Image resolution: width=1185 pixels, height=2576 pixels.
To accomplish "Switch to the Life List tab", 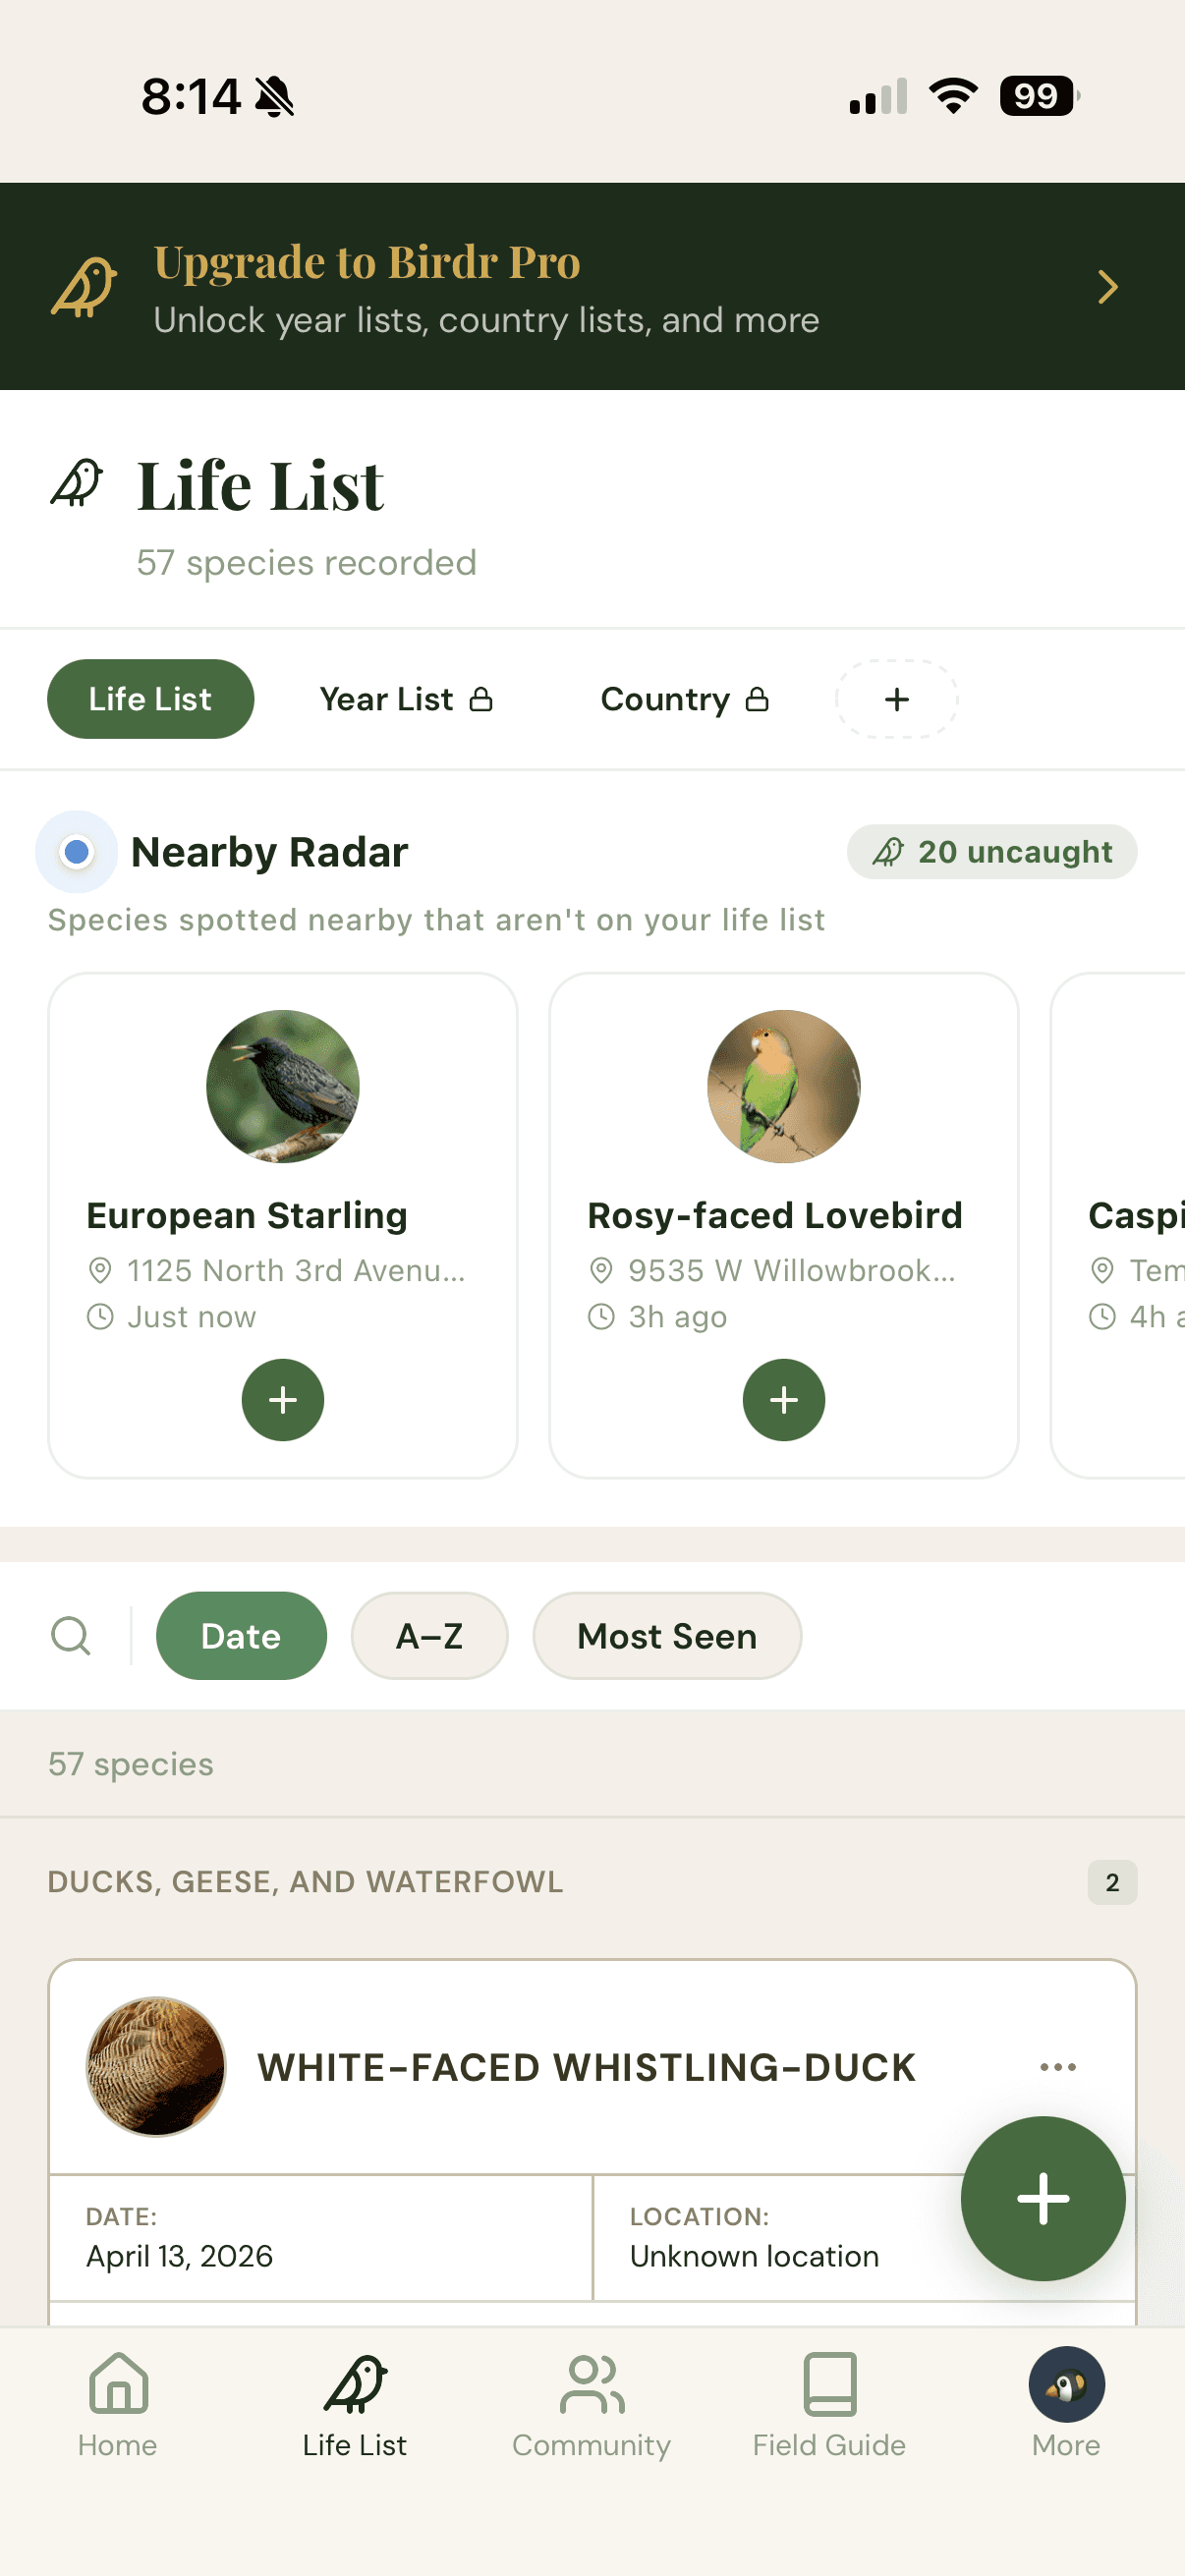I will (150, 699).
